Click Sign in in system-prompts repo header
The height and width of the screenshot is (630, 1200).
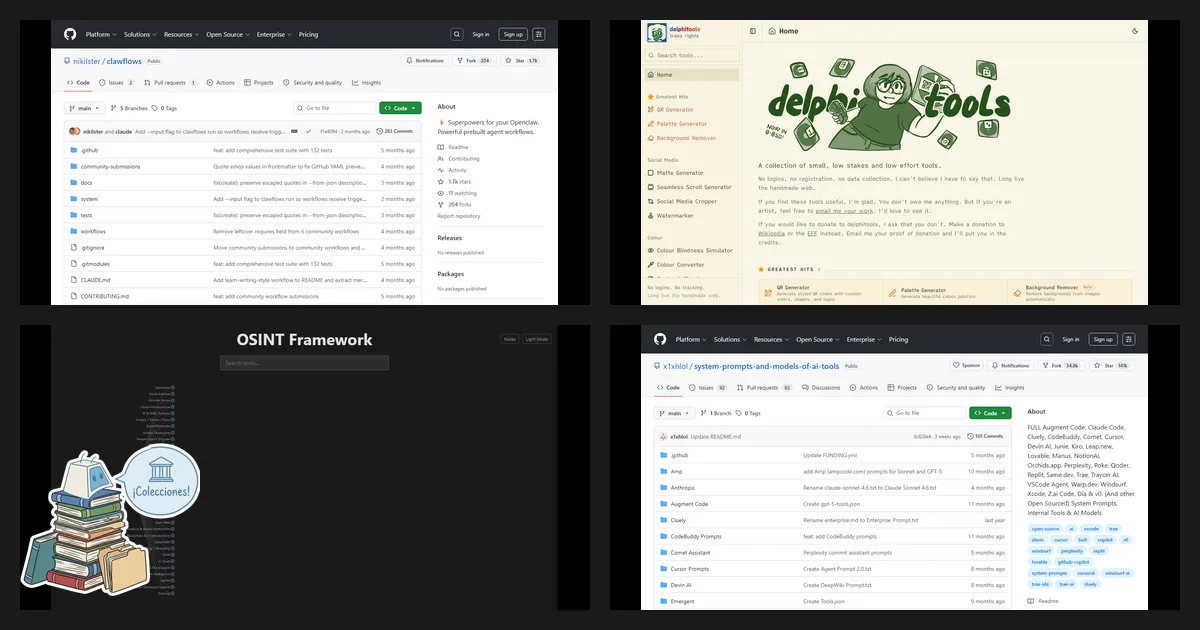coord(1071,339)
